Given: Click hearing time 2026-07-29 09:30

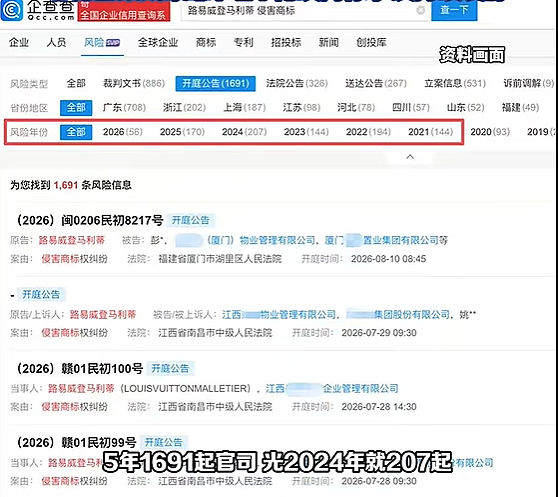Looking at the screenshot, I should tap(379, 333).
